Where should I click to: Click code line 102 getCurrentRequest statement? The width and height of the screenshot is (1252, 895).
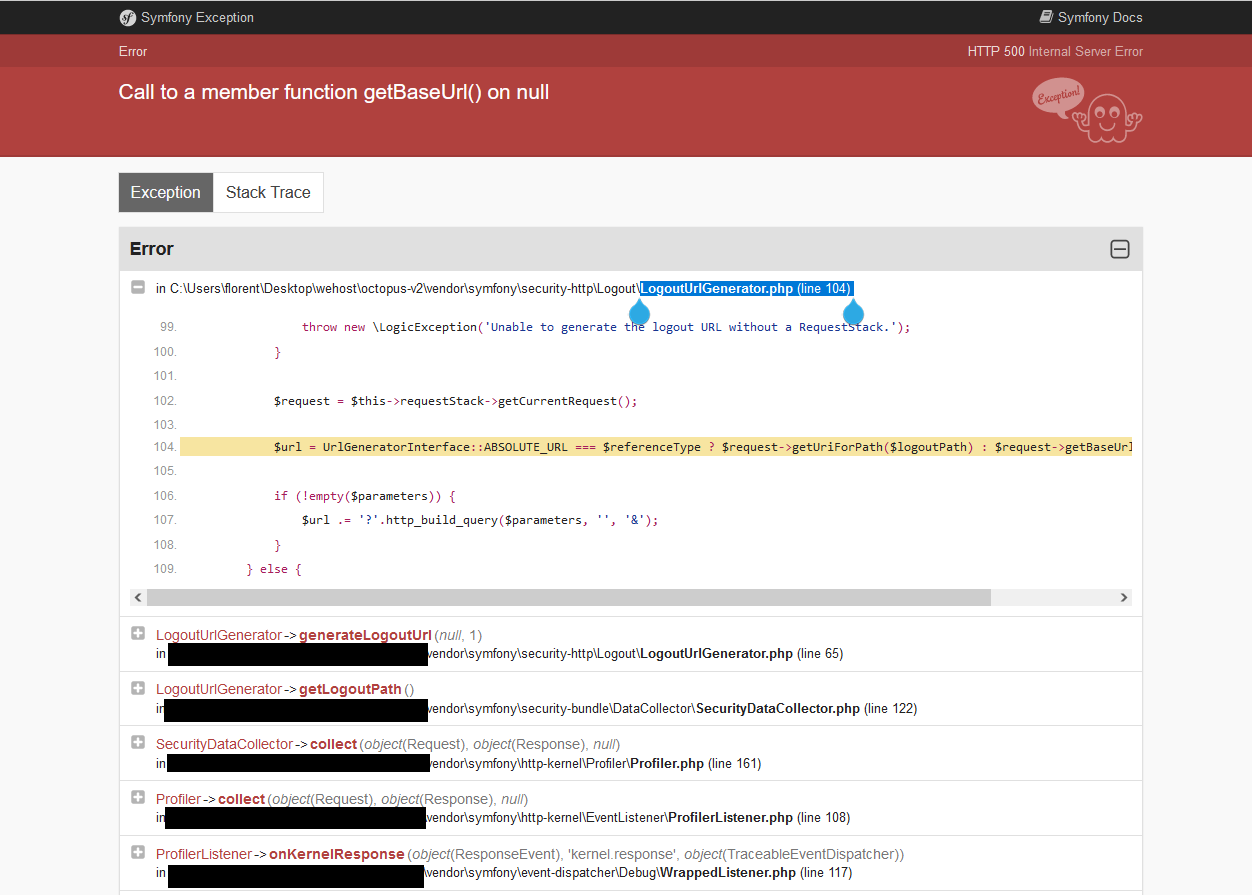click(x=456, y=401)
